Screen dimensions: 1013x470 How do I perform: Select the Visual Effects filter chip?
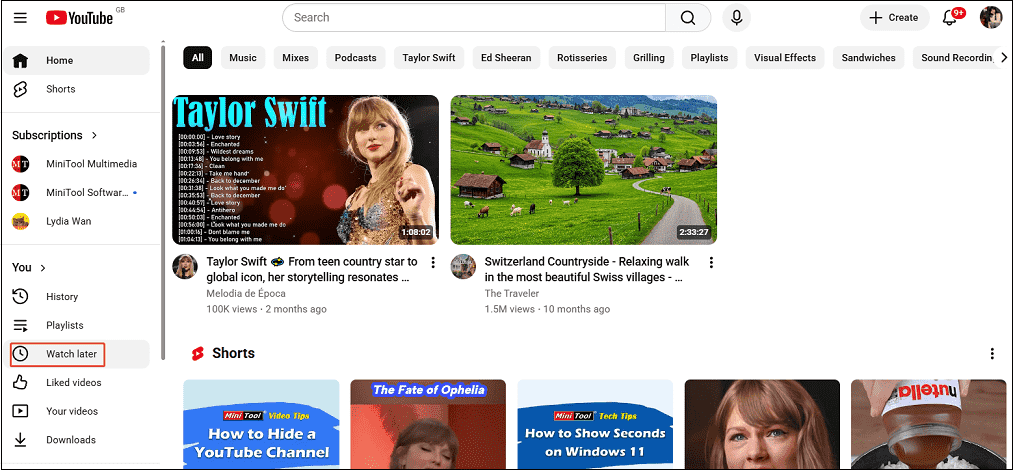[x=785, y=57]
